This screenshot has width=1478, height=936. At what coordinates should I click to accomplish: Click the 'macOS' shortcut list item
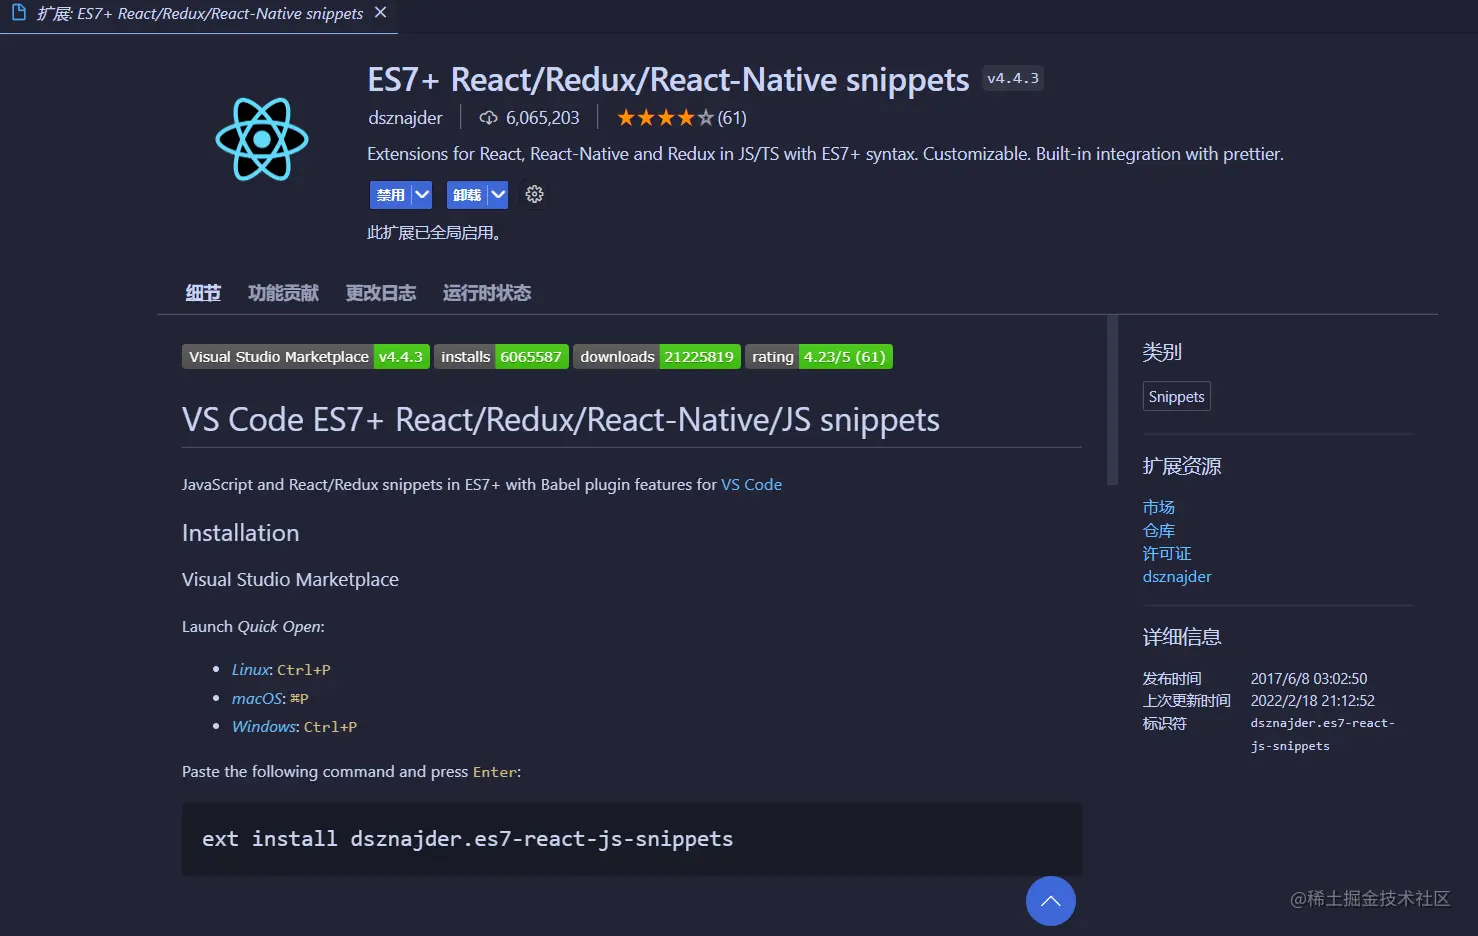click(x=270, y=699)
